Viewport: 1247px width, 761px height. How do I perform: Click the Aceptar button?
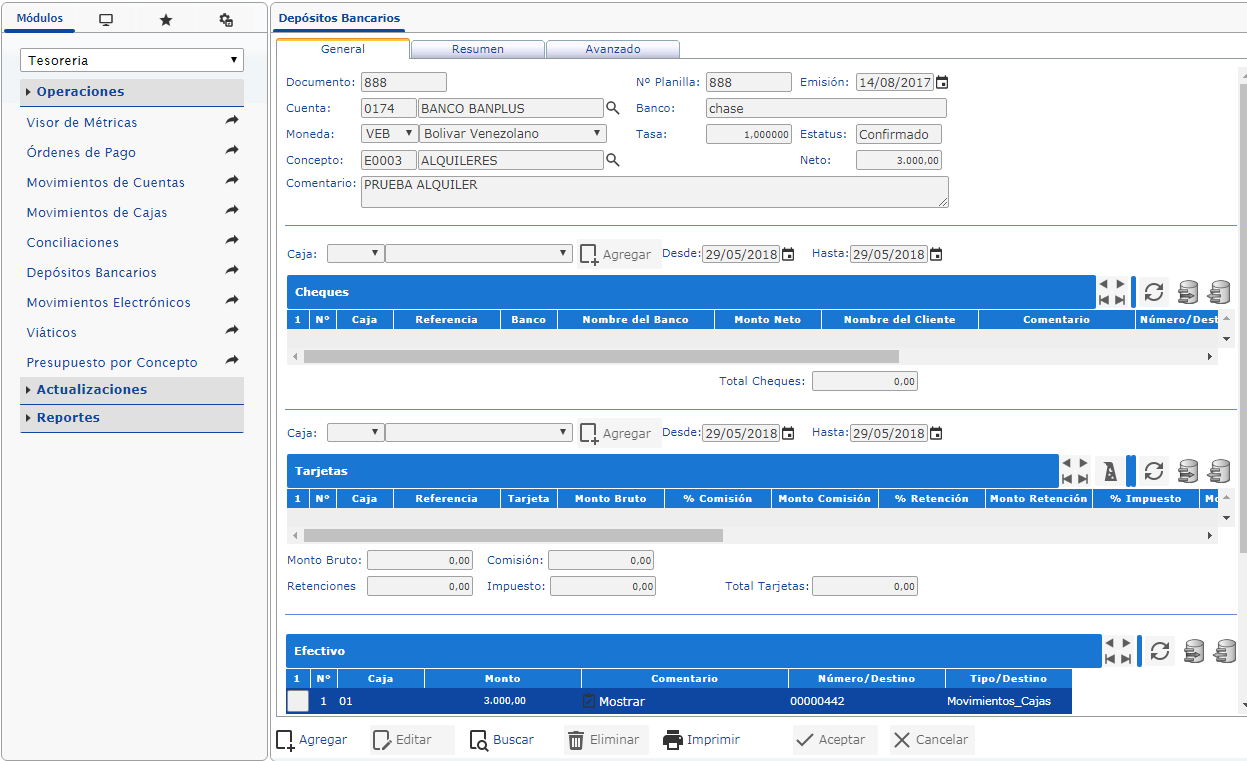[835, 740]
